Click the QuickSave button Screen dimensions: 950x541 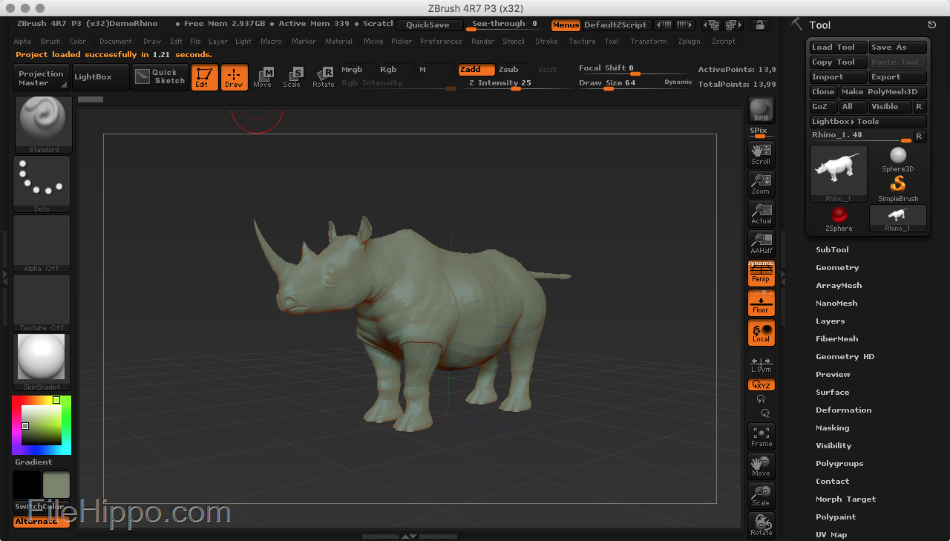pos(428,25)
